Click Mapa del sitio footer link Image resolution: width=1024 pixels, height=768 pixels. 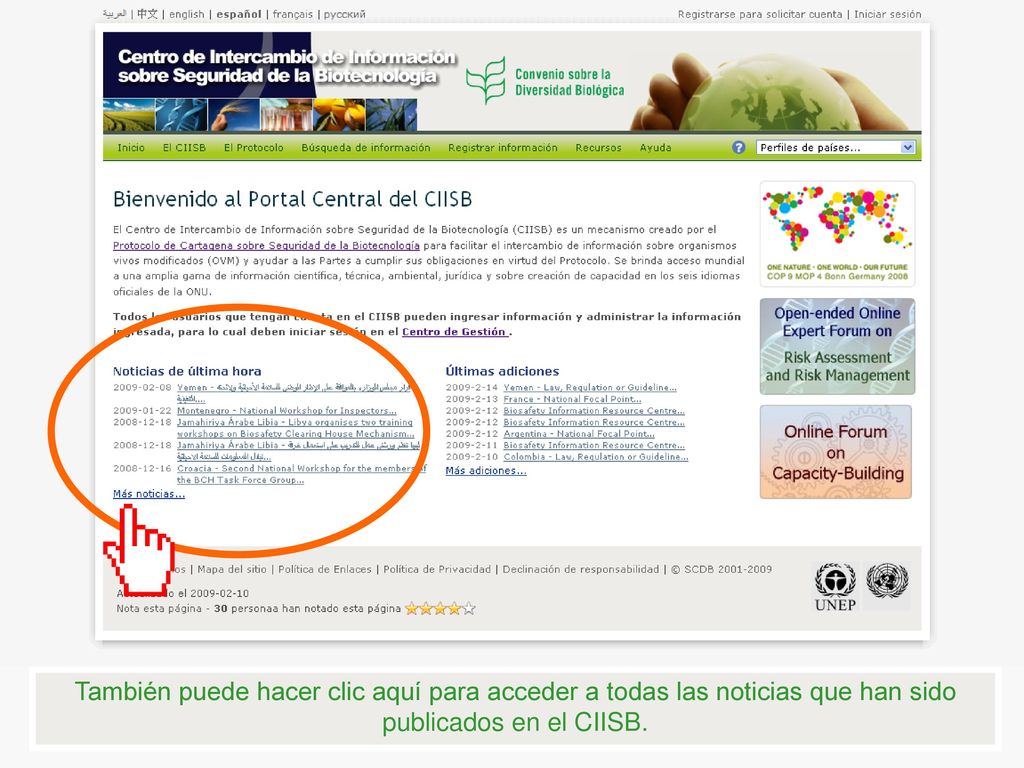click(x=232, y=569)
